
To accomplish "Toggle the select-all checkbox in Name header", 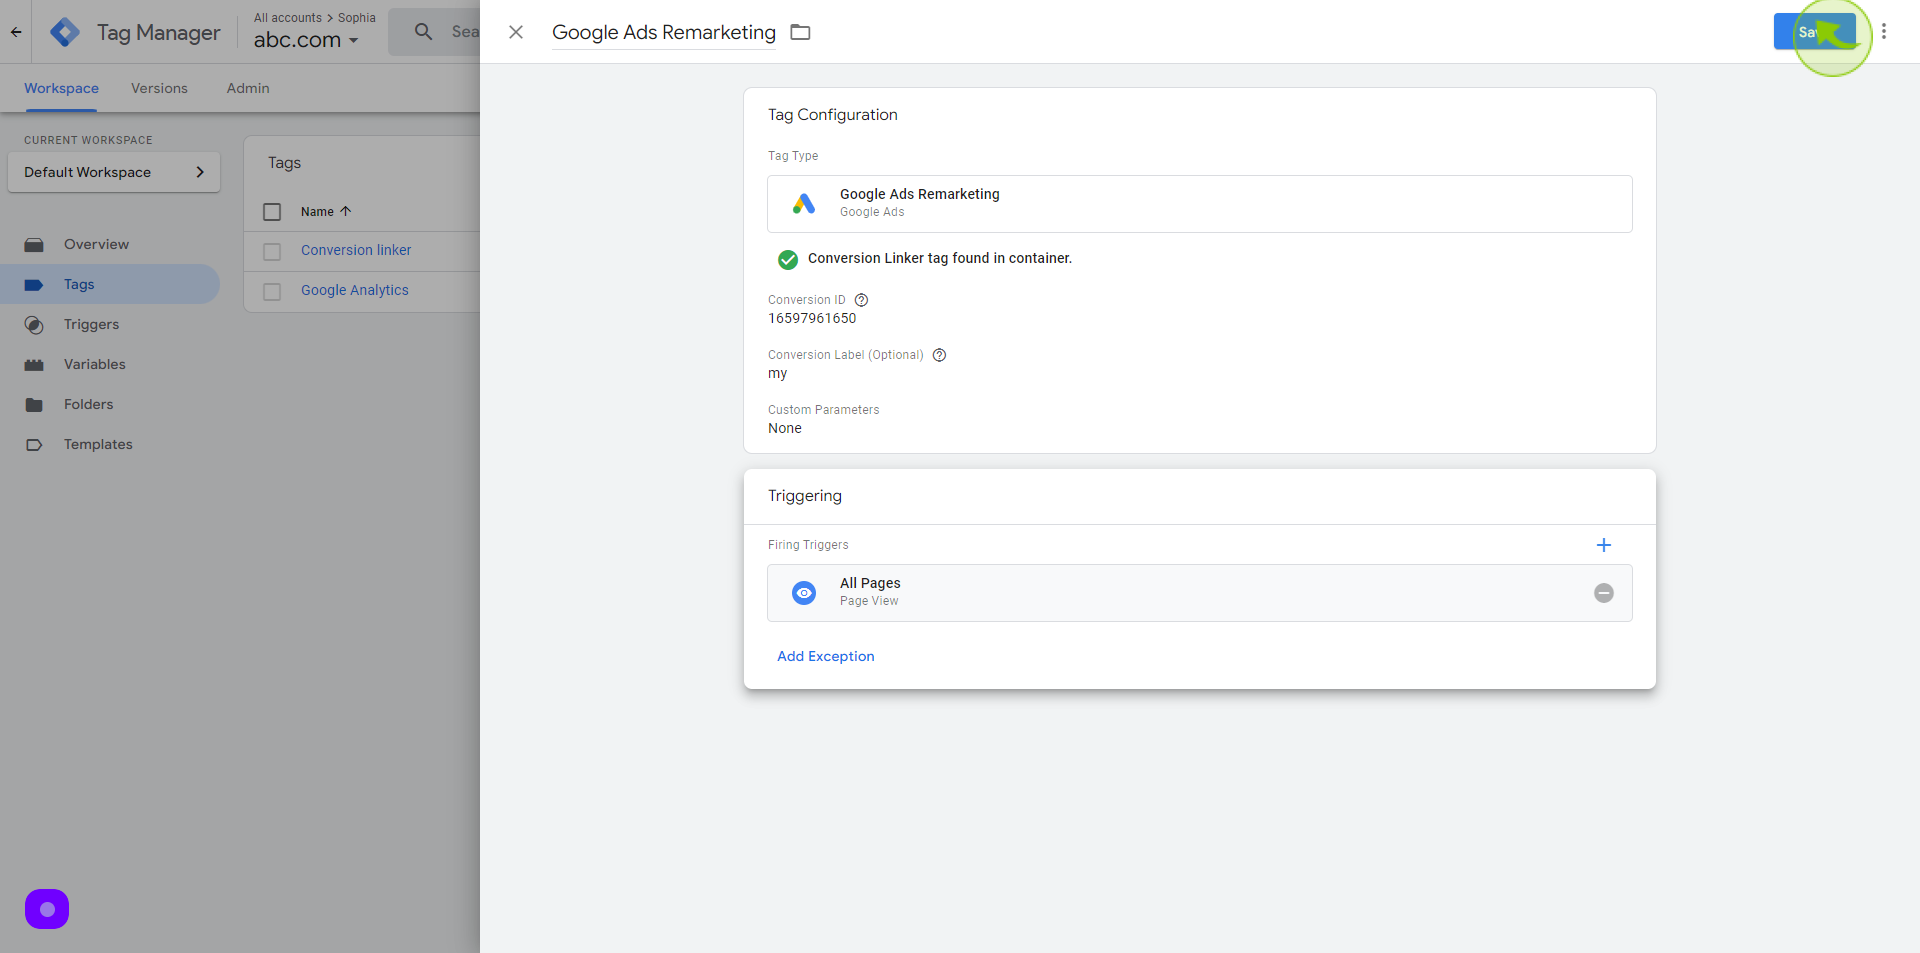I will point(272,212).
